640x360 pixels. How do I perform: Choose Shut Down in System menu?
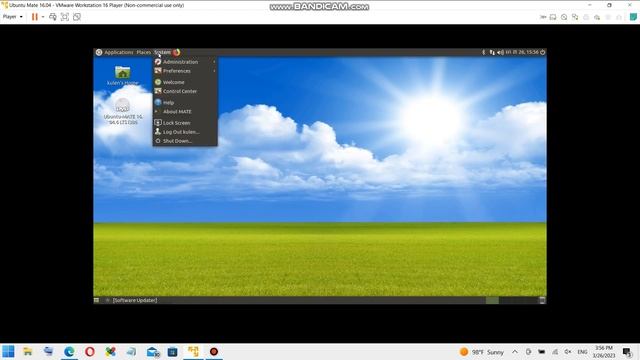pos(185,141)
